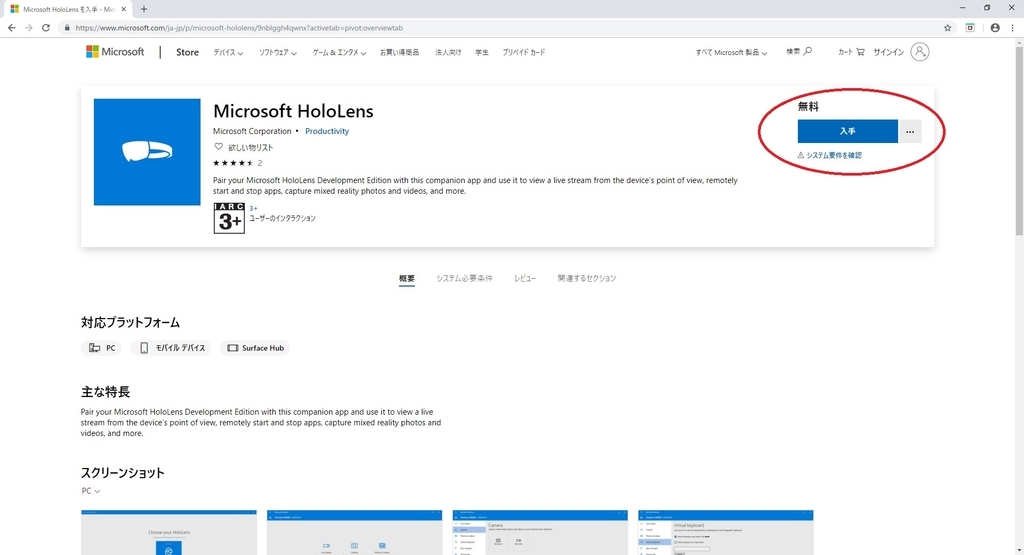The width and height of the screenshot is (1024, 555).
Task: Open the プリペイドカード menu item
Action: [x=524, y=52]
